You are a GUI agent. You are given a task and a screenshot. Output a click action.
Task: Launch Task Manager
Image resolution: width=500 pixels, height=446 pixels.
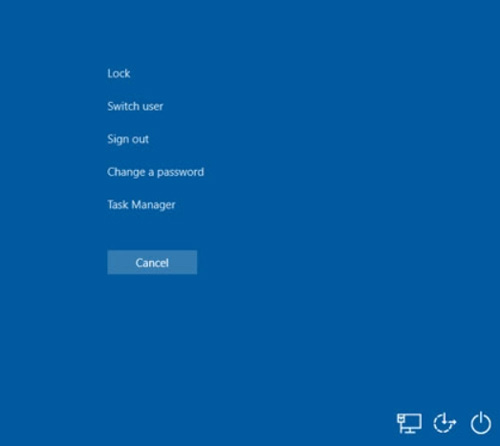(x=141, y=205)
